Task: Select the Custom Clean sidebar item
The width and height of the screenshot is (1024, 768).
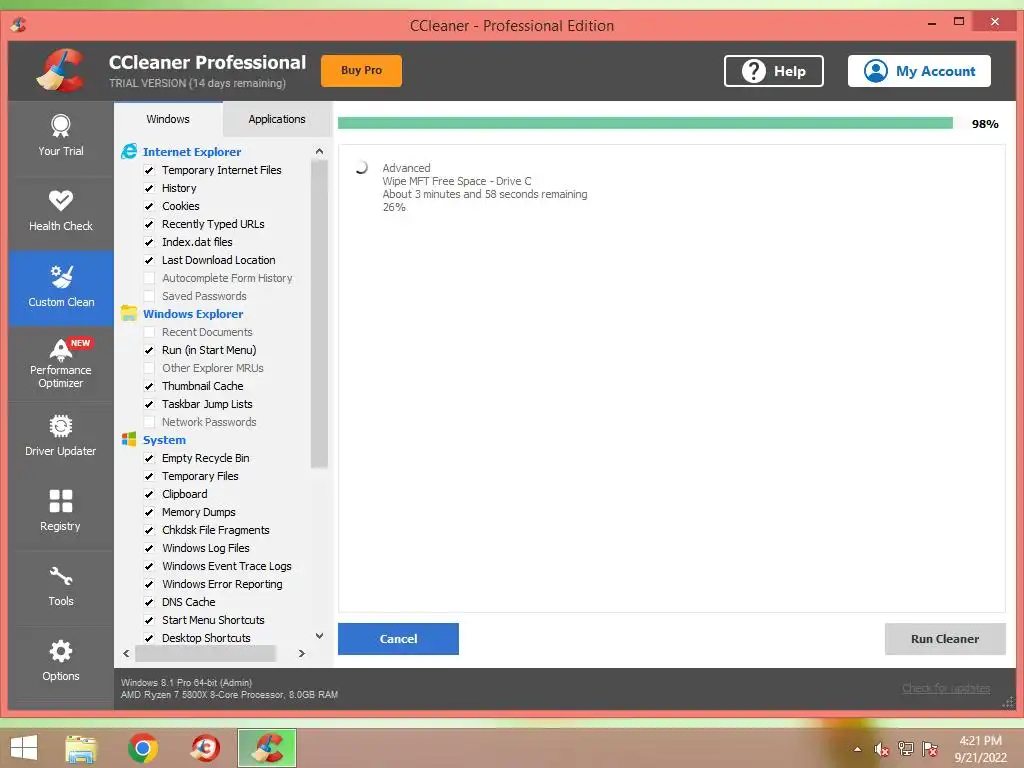Action: pyautogui.click(x=61, y=287)
